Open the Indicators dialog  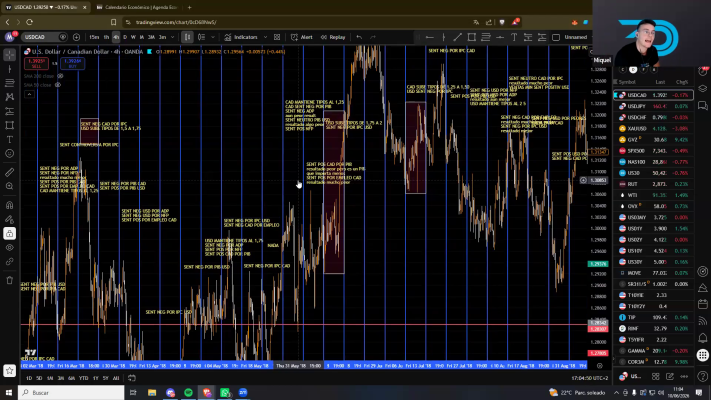241,37
